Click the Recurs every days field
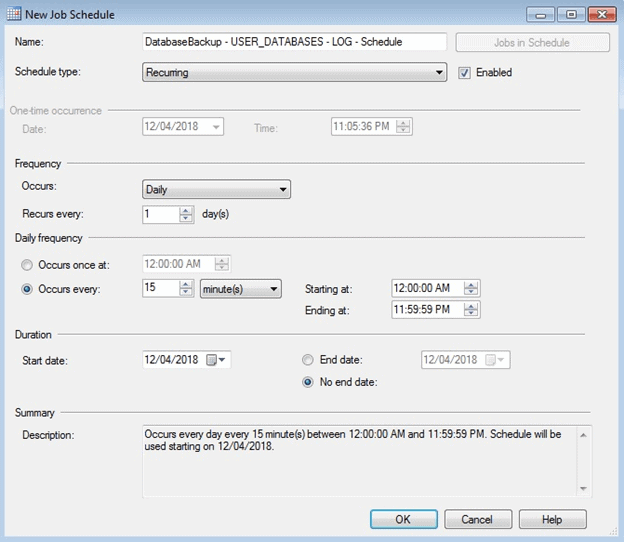The image size is (624, 542). point(161,214)
